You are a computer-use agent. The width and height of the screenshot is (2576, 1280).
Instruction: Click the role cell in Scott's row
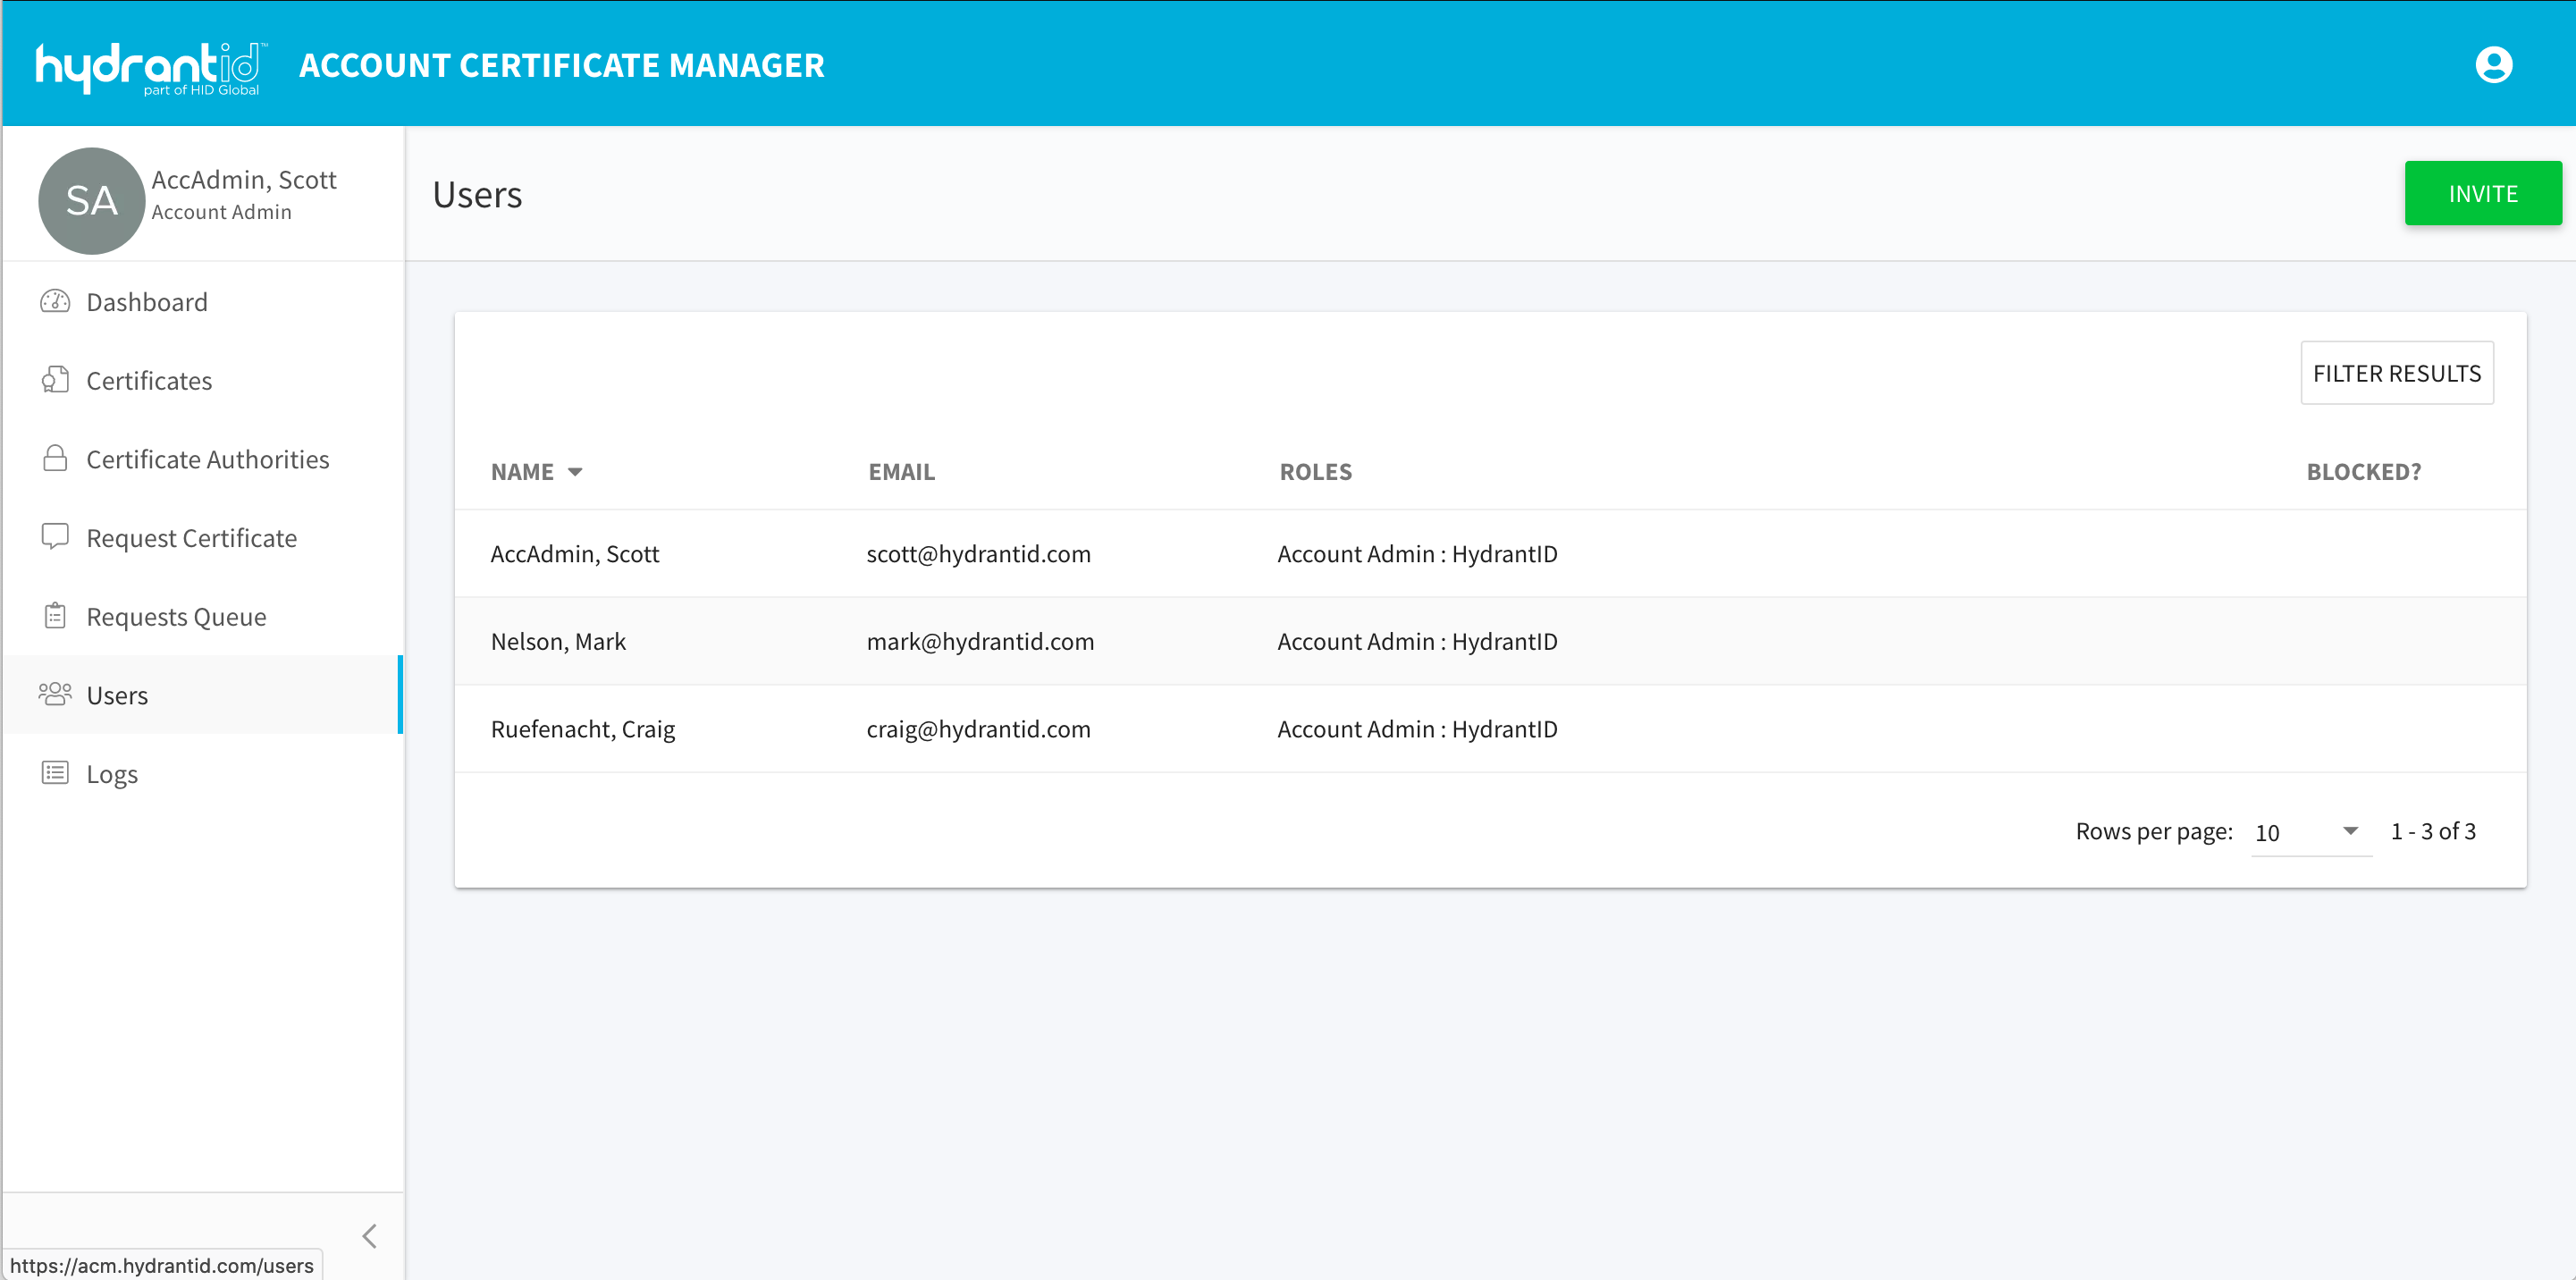(x=1417, y=554)
